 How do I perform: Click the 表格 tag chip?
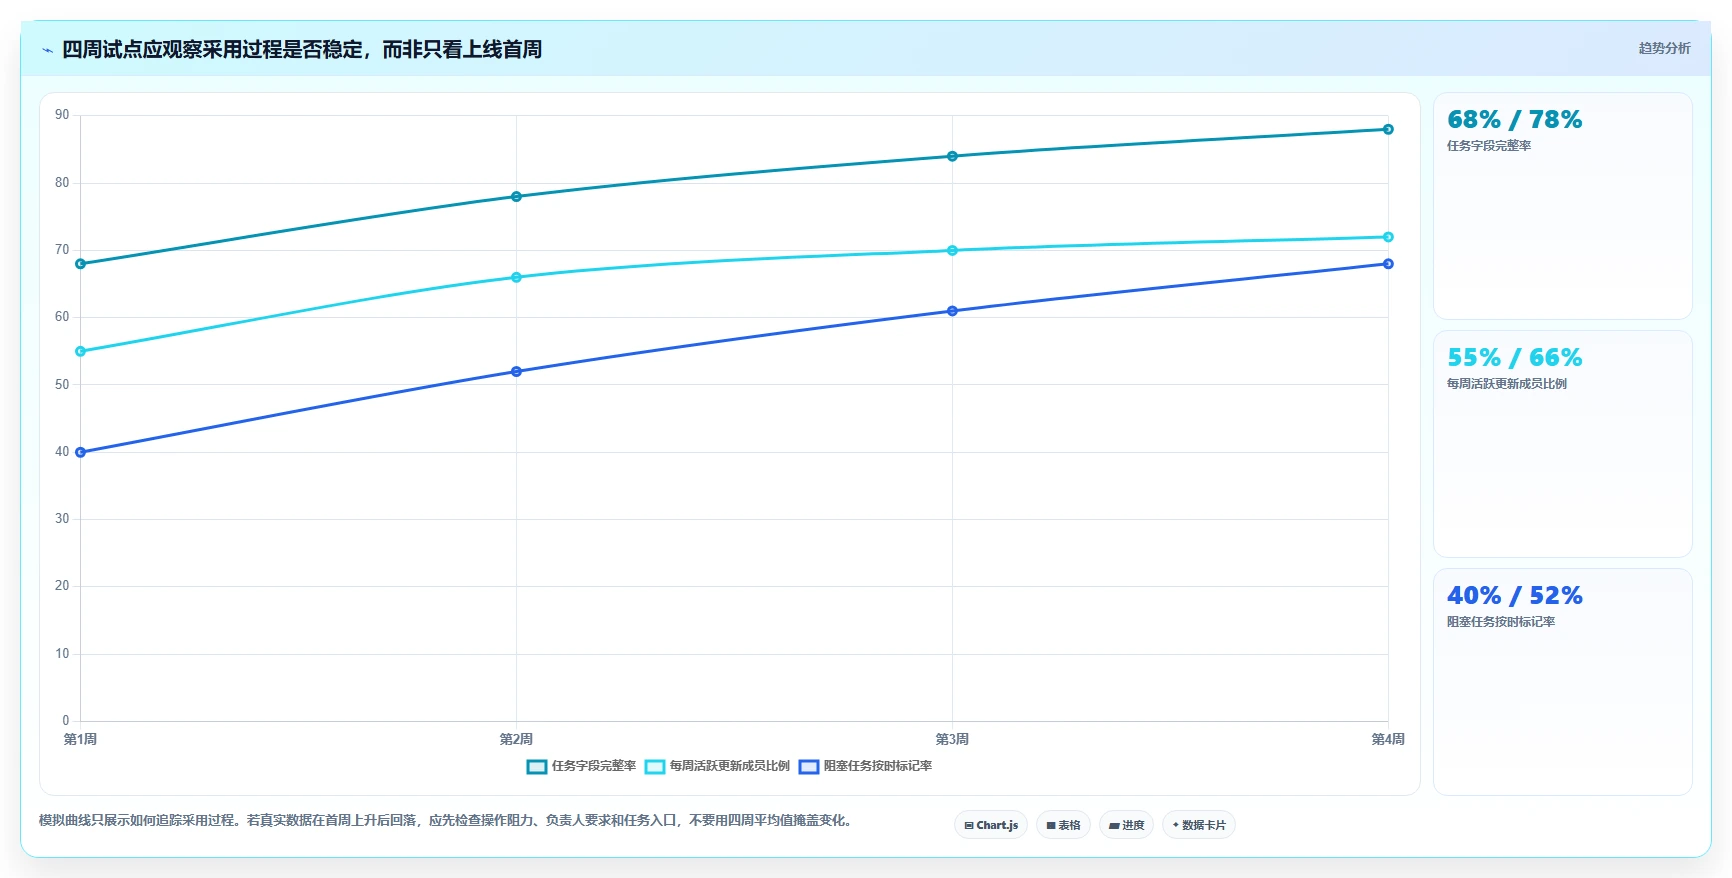click(x=1063, y=825)
